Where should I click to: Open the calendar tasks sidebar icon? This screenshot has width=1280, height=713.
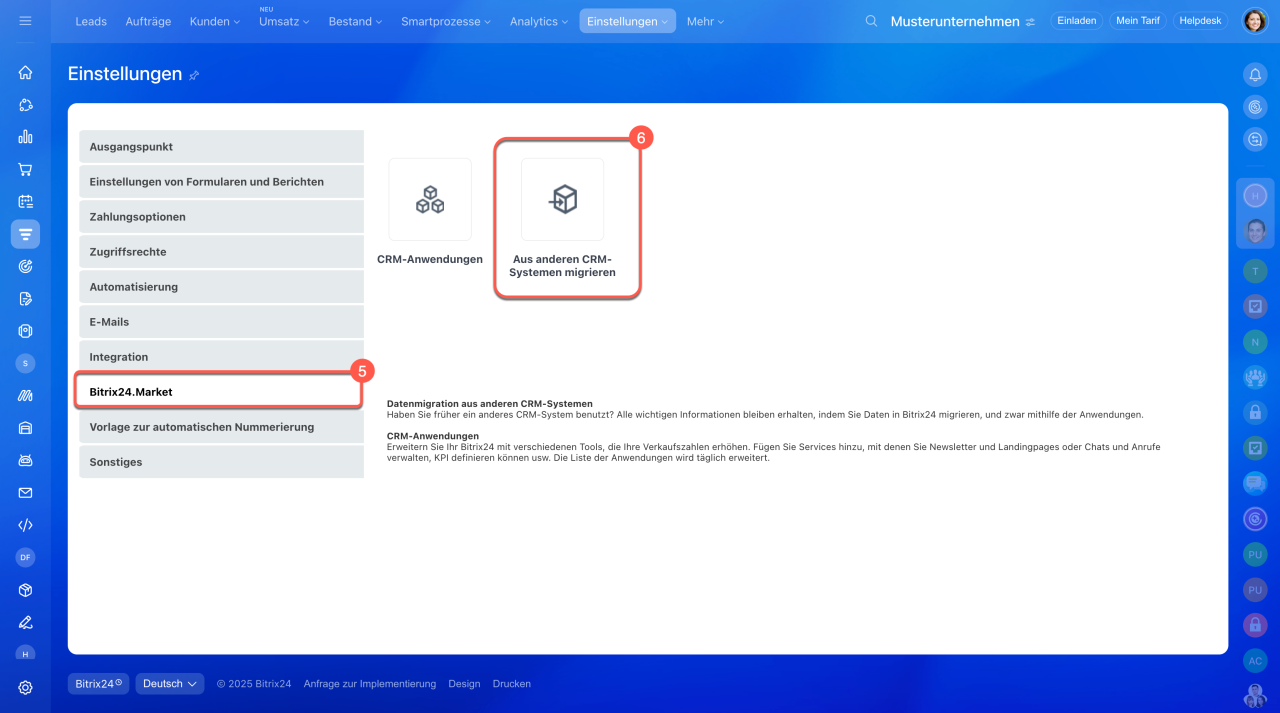tap(25, 201)
